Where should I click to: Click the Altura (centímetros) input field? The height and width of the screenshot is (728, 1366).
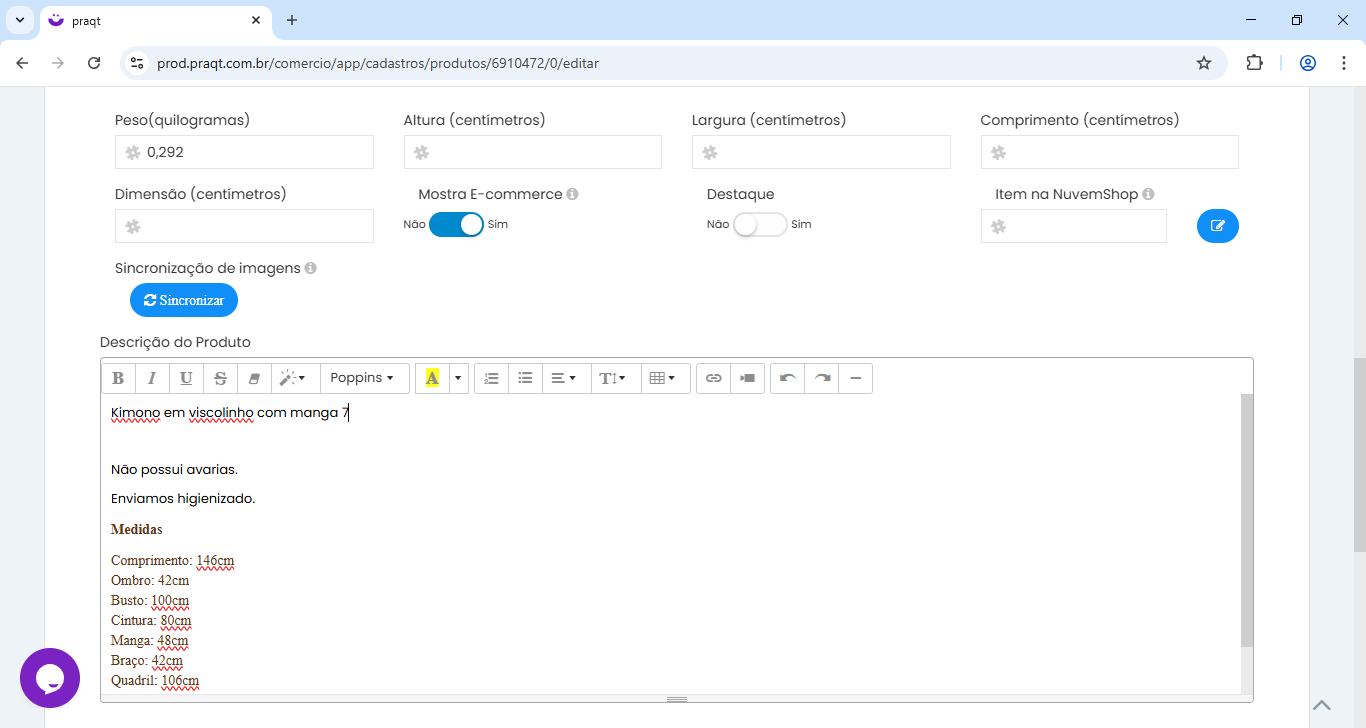(532, 152)
